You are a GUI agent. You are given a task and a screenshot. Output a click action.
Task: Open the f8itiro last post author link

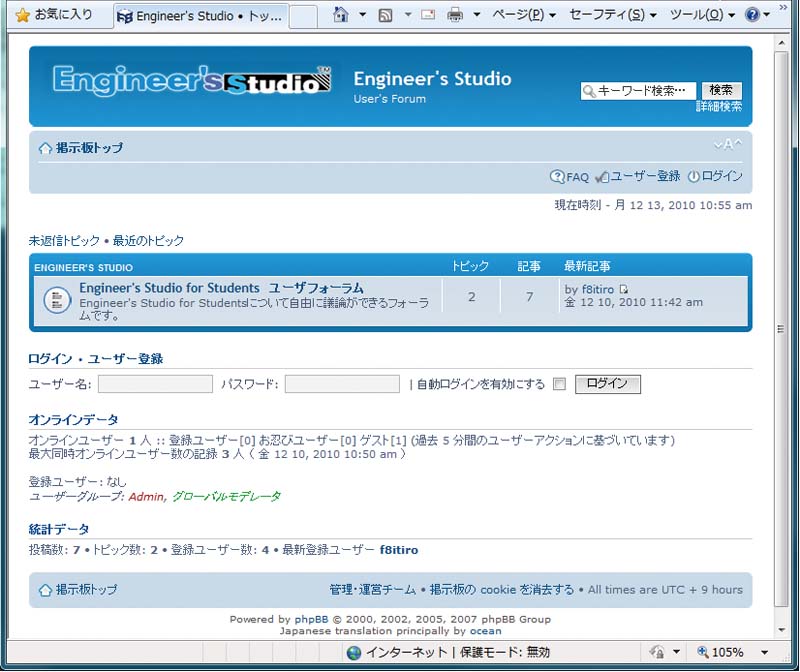click(x=598, y=290)
